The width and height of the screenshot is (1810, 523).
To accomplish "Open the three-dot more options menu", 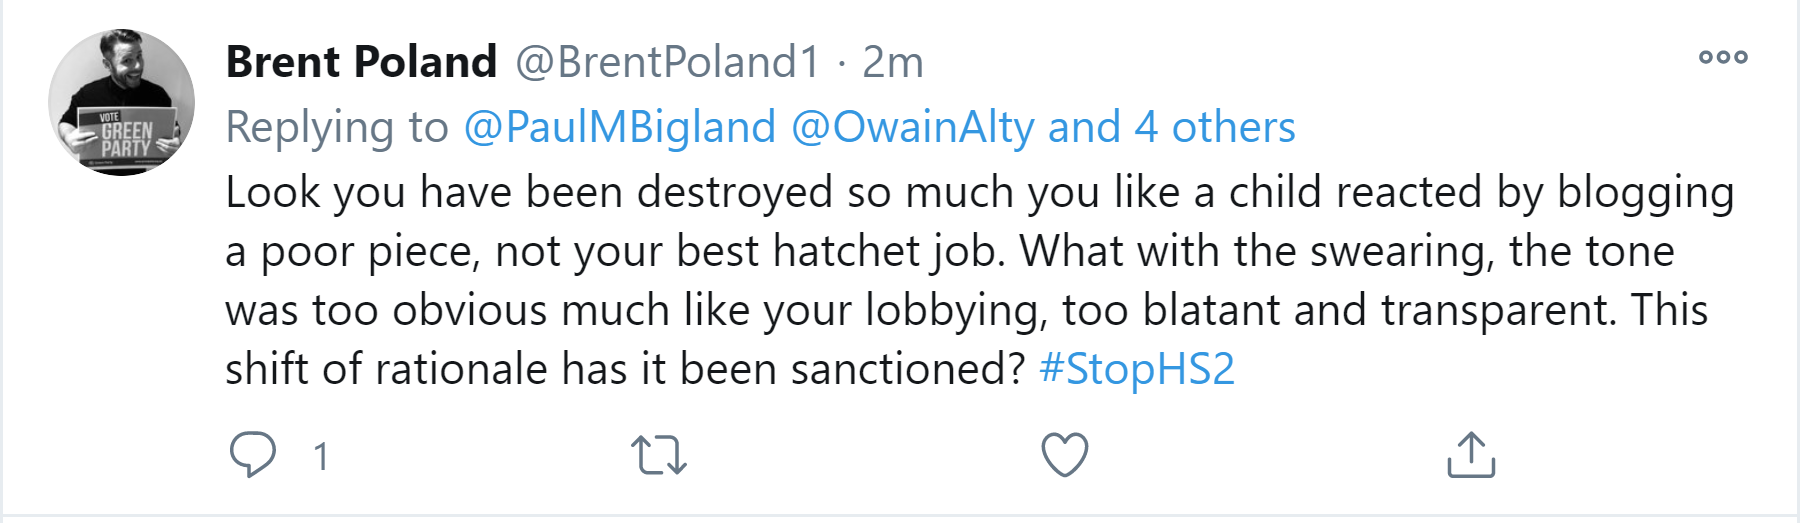I will pyautogui.click(x=1723, y=57).
